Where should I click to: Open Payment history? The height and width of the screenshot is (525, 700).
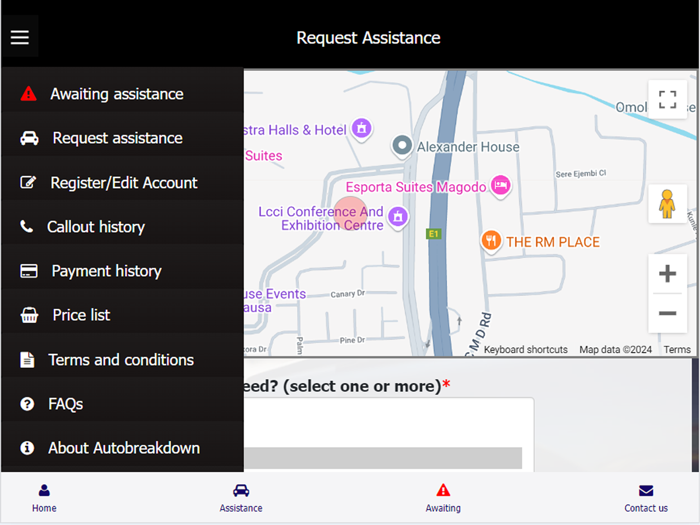pyautogui.click(x=122, y=271)
